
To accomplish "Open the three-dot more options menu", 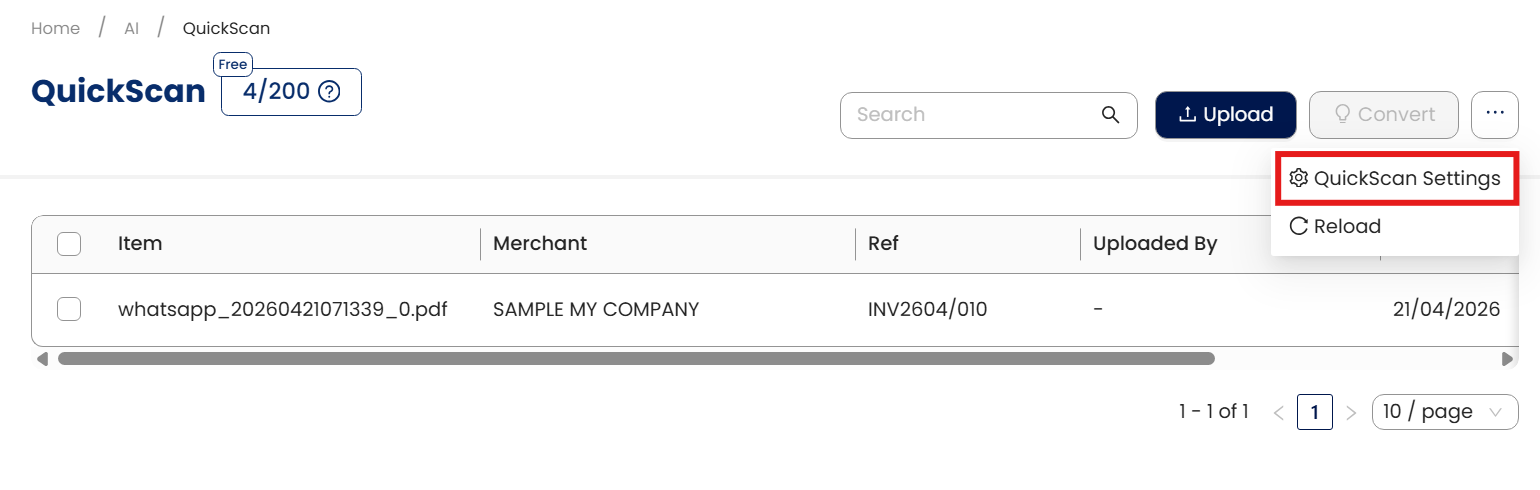I will pos(1495,114).
